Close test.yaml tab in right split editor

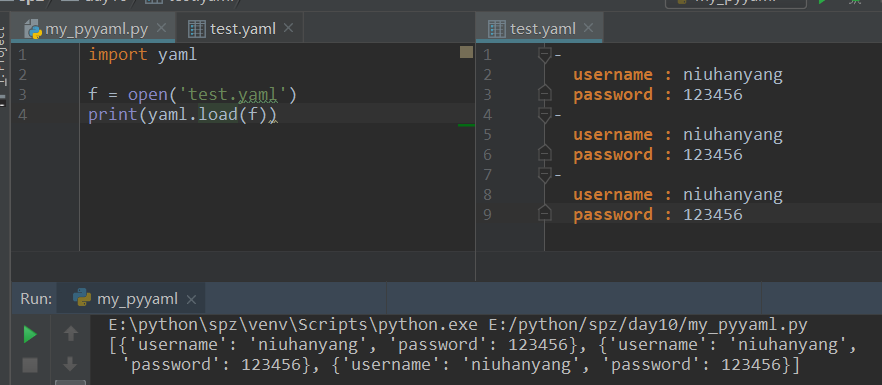588,28
